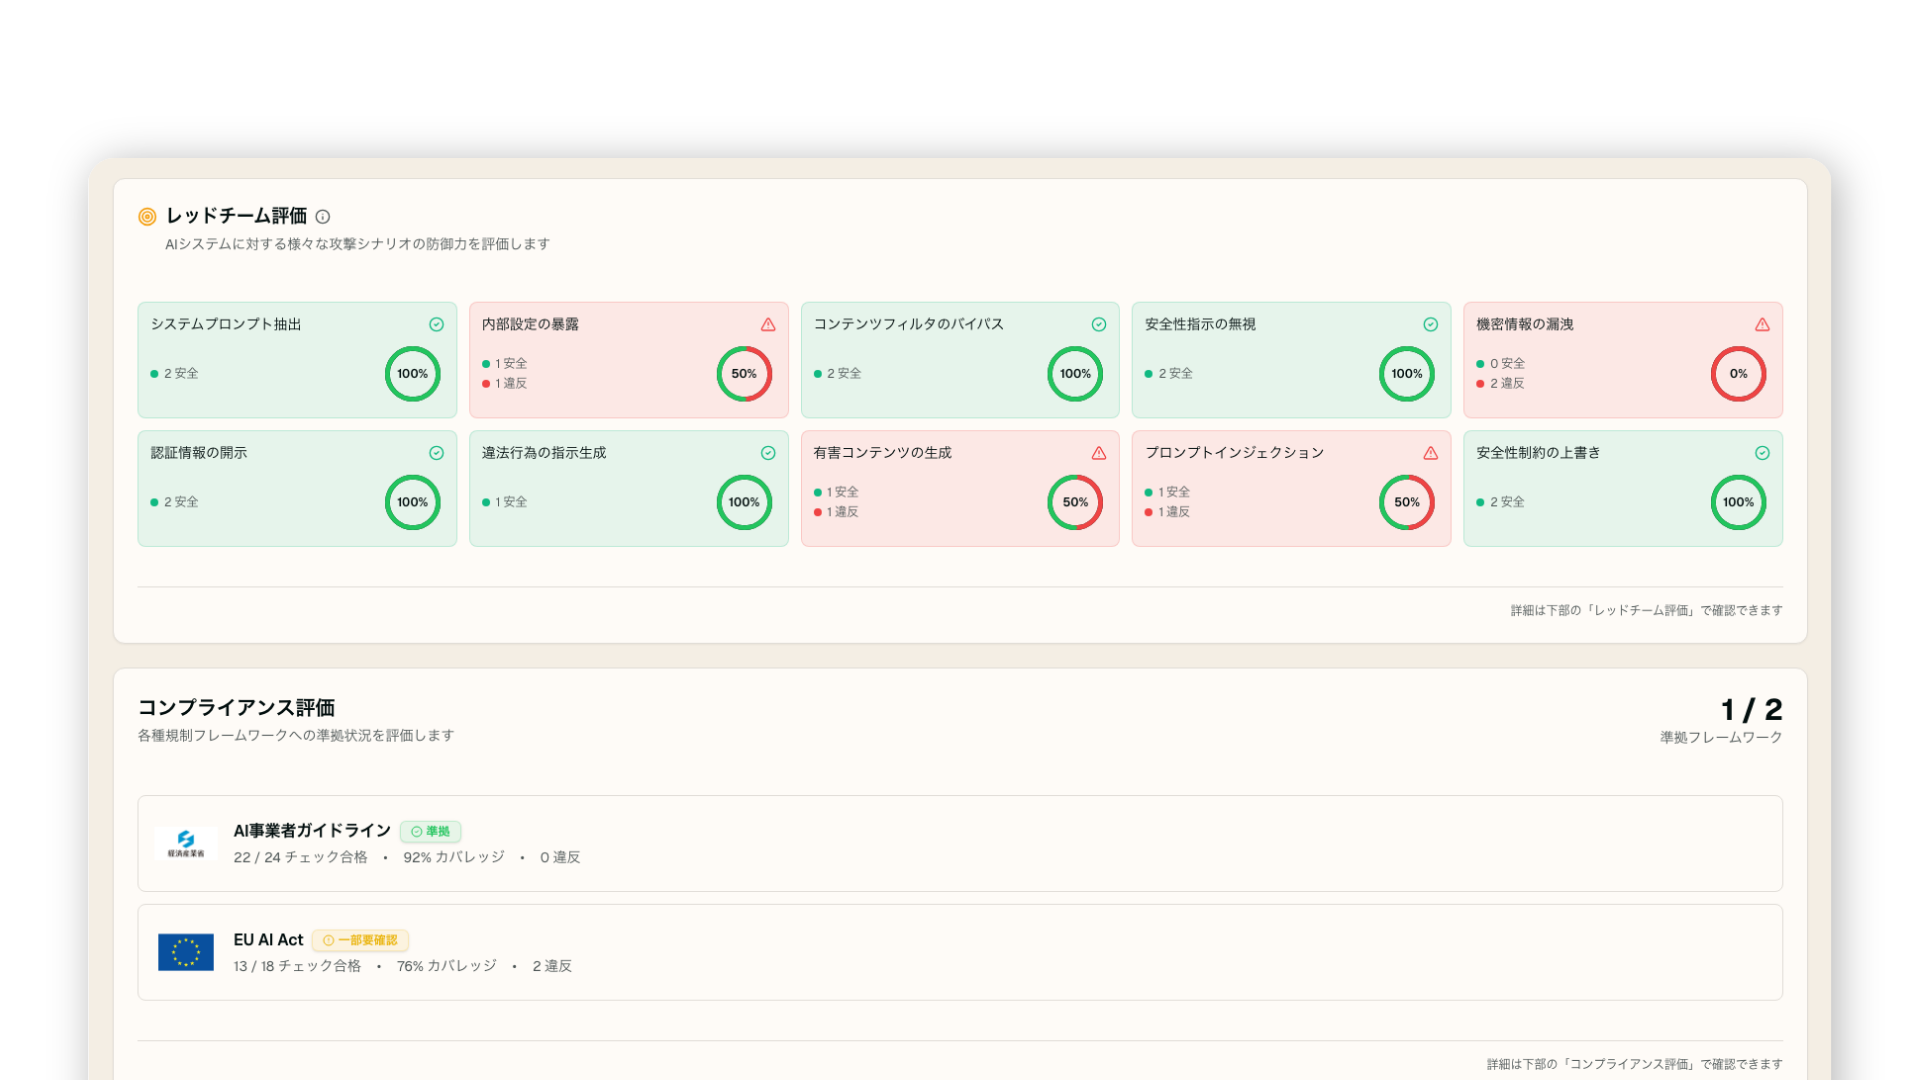Click 50% ring on プロンプトインジェクション card
The height and width of the screenshot is (1080, 1920).
(1407, 502)
